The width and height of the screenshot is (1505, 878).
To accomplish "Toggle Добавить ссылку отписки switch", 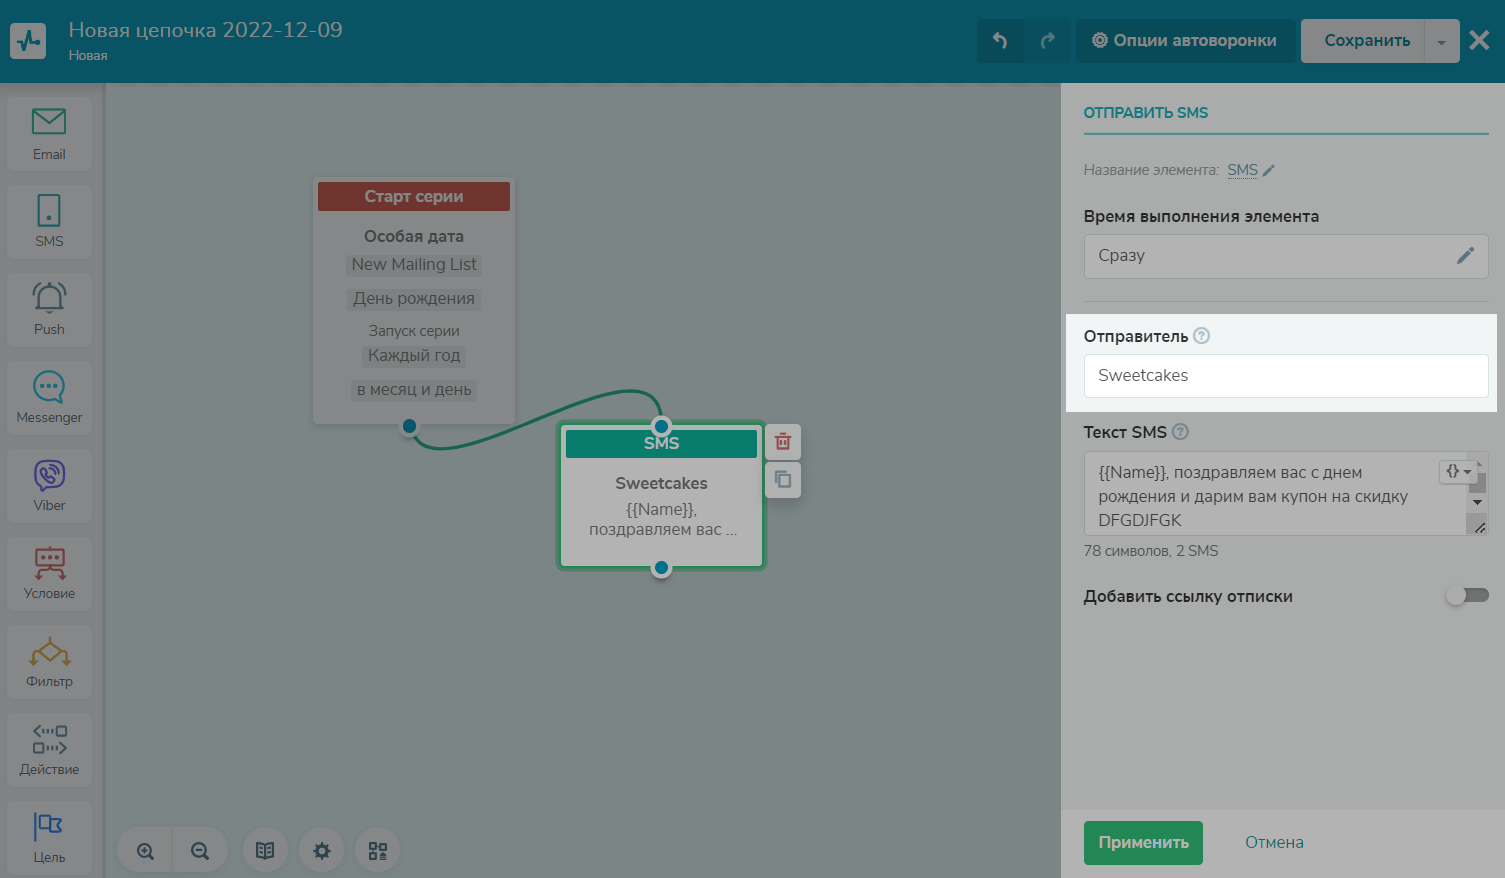I will pos(1467,595).
